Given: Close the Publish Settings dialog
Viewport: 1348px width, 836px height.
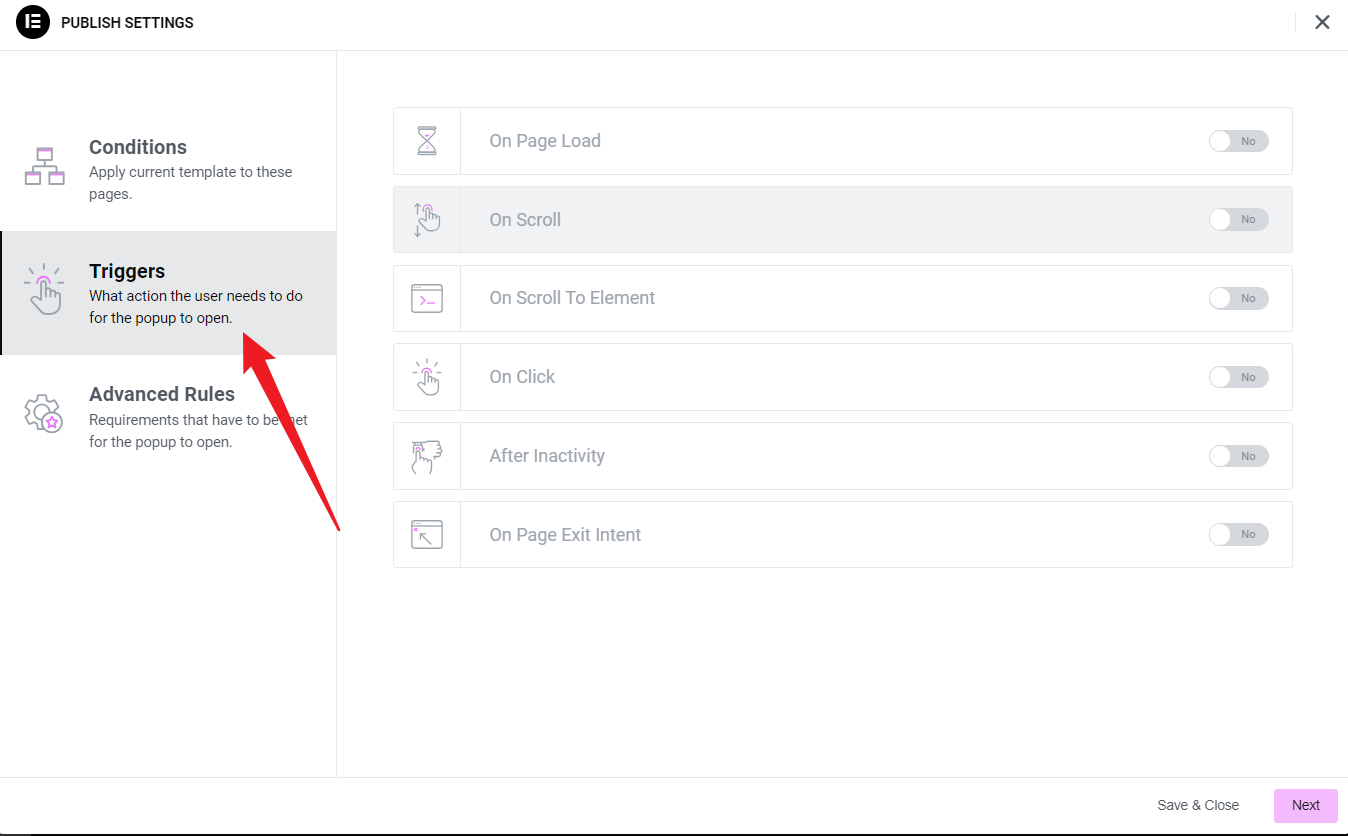Looking at the screenshot, I should click(1322, 22).
